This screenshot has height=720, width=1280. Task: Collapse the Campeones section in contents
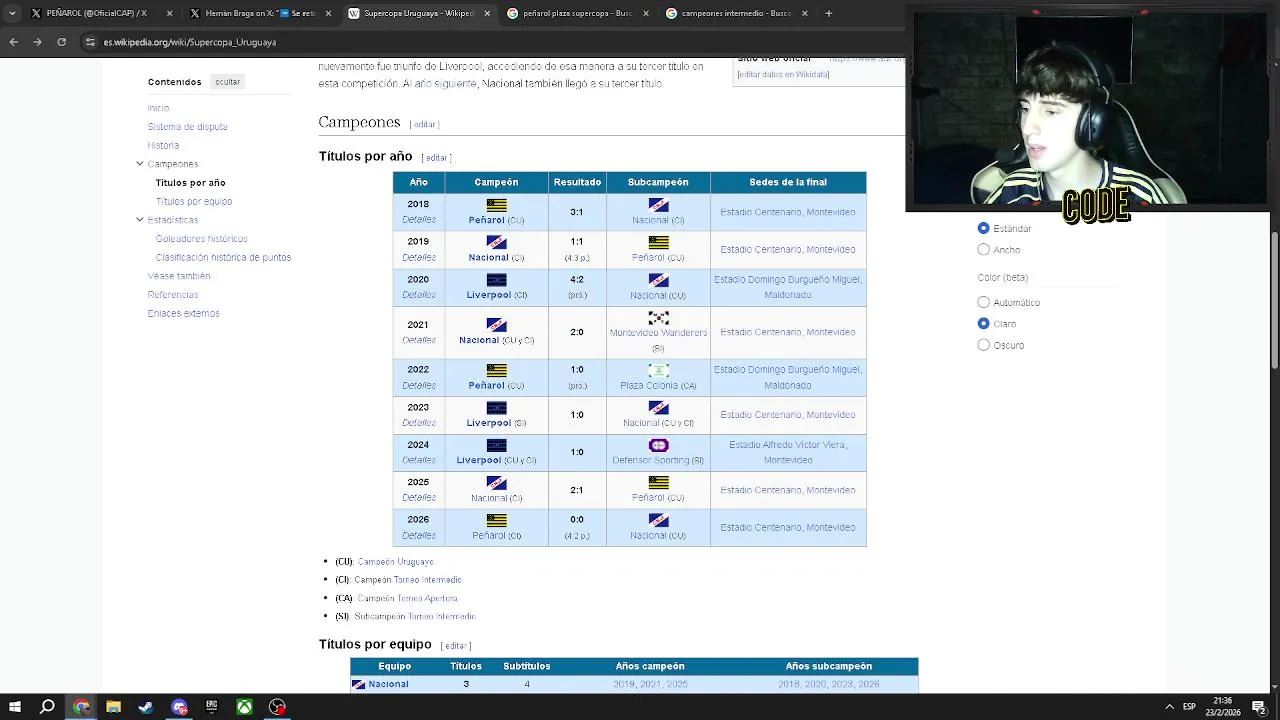(140, 163)
